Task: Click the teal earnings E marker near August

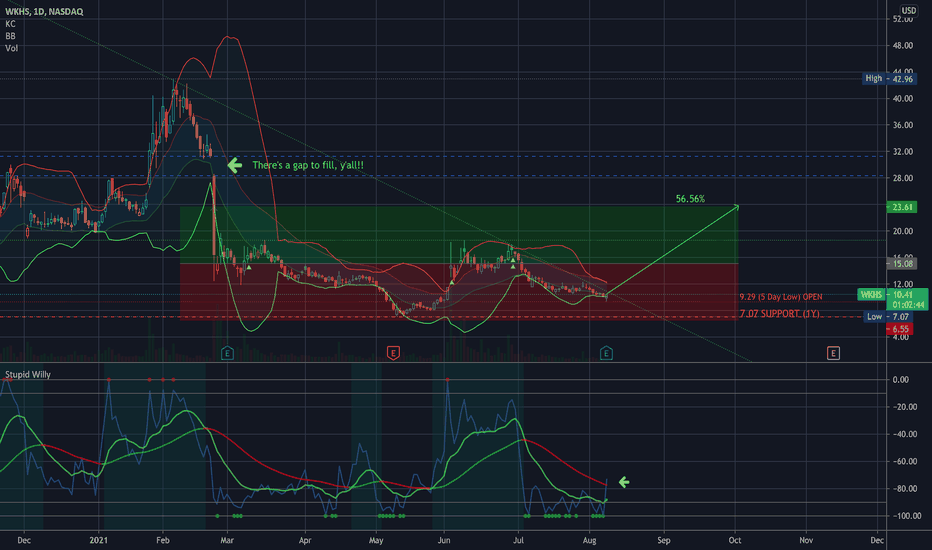Action: (x=606, y=354)
